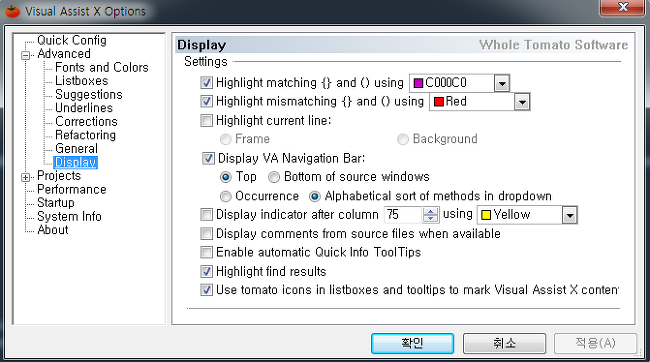650x362 pixels.
Task: Increase column value with up spinner arrow
Action: 430,211
